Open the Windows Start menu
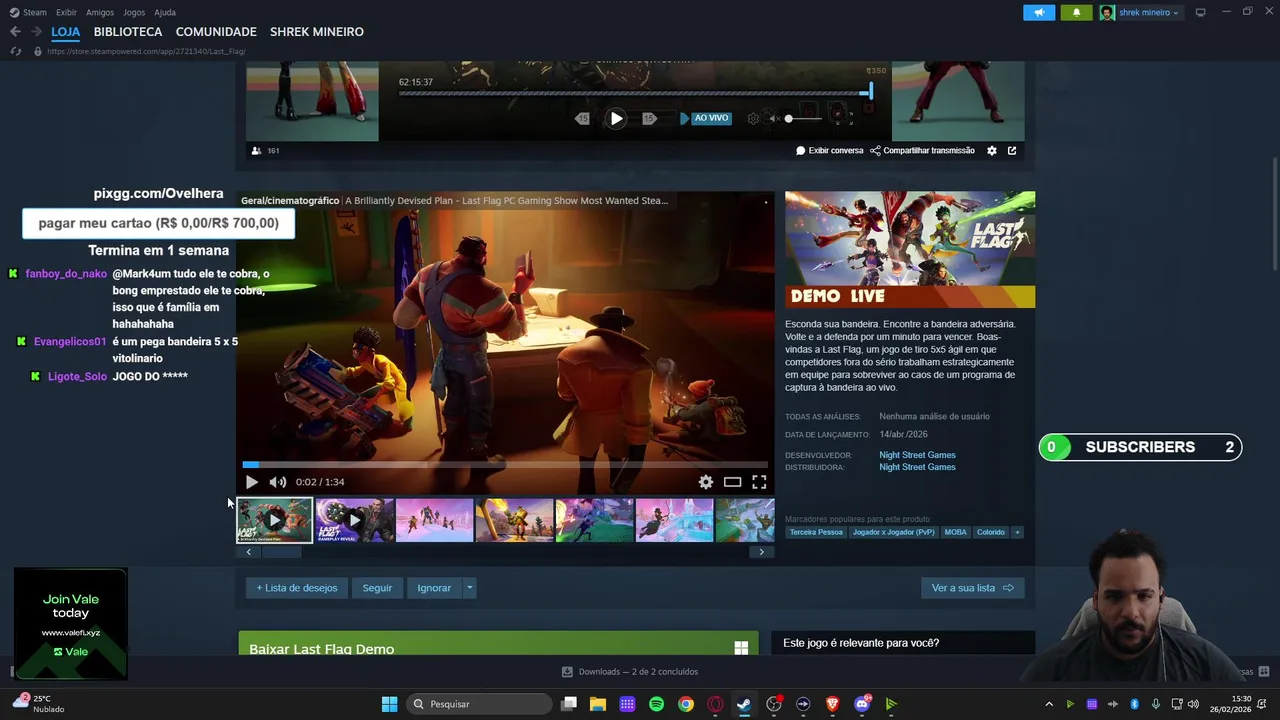 (x=389, y=704)
